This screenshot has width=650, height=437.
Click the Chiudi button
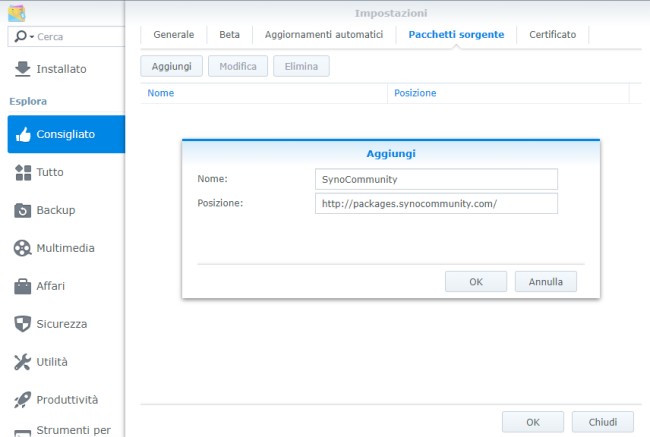click(x=603, y=422)
